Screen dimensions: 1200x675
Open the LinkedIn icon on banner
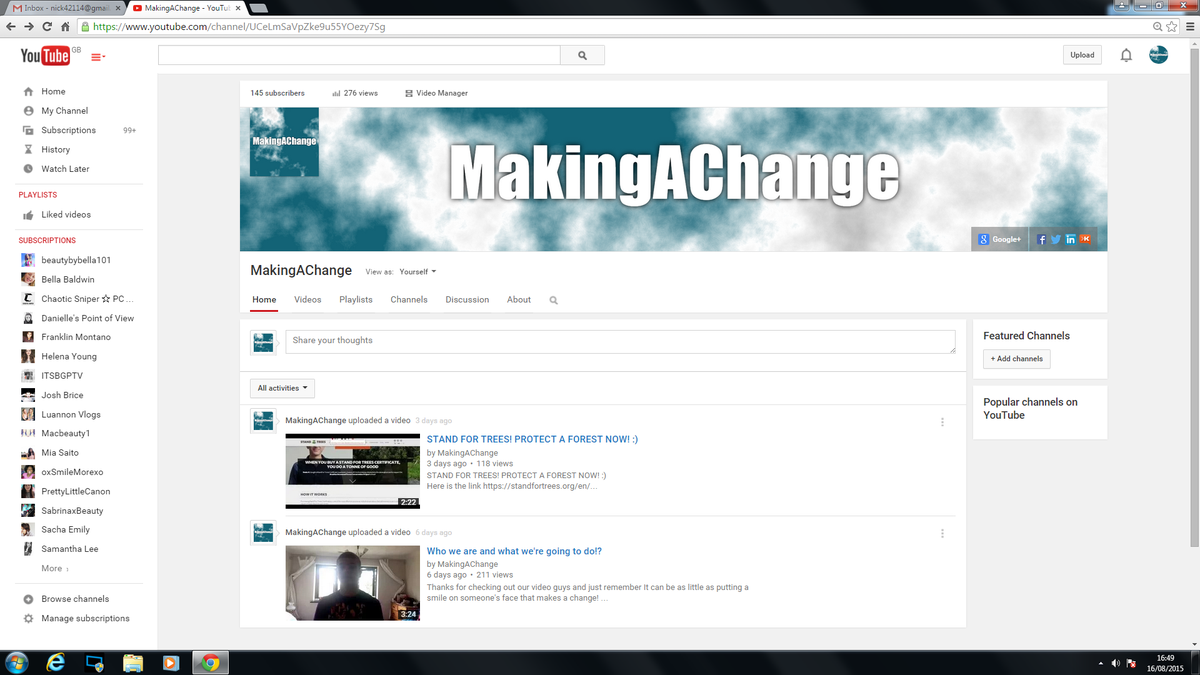click(x=1070, y=239)
